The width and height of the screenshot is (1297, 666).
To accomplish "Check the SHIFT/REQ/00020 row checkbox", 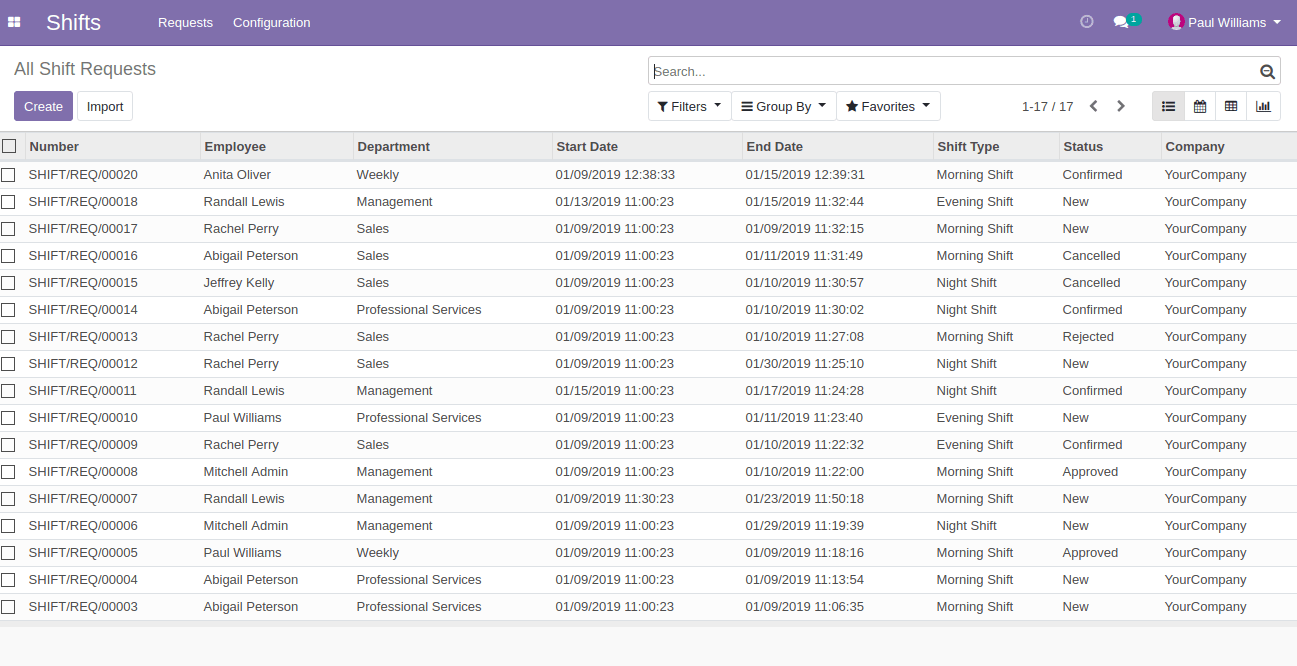I will coord(8,175).
